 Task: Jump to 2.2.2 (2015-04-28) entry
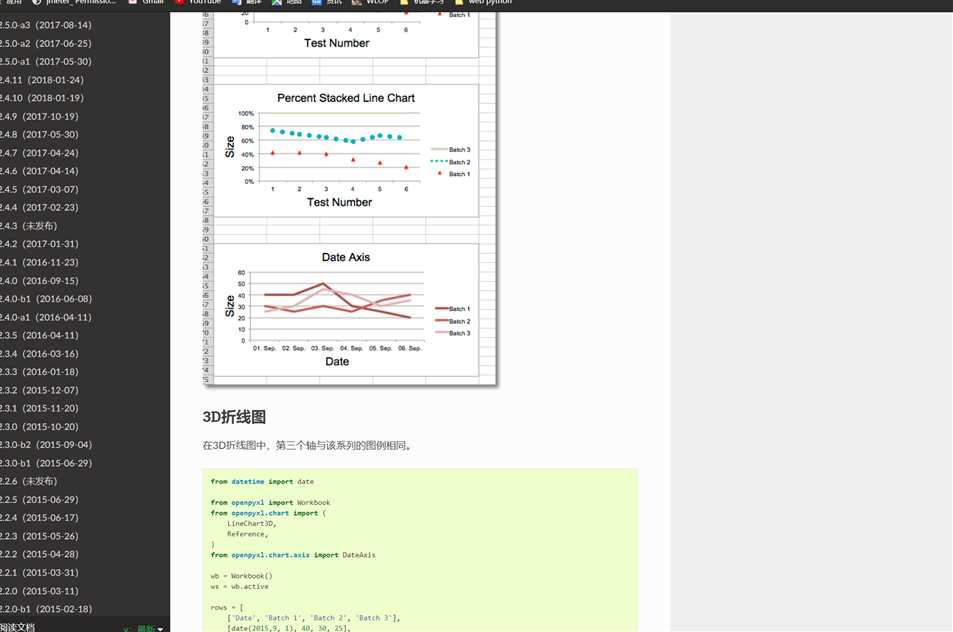(39, 554)
